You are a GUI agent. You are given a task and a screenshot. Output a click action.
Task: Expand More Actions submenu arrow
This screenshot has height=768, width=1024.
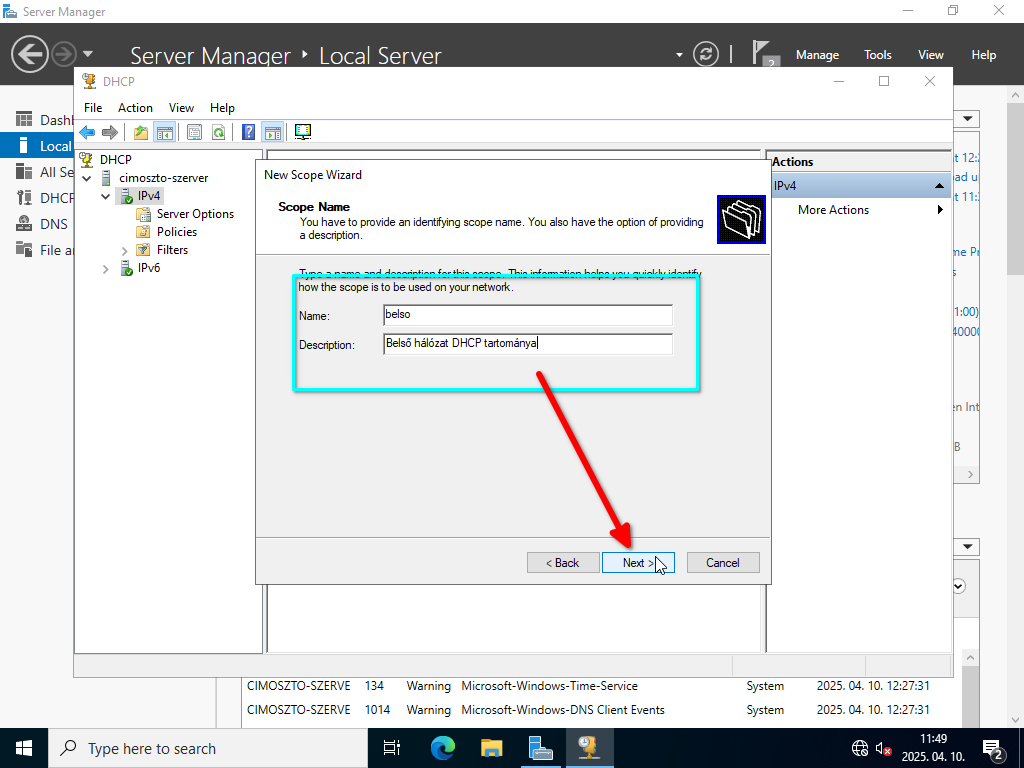coord(940,210)
